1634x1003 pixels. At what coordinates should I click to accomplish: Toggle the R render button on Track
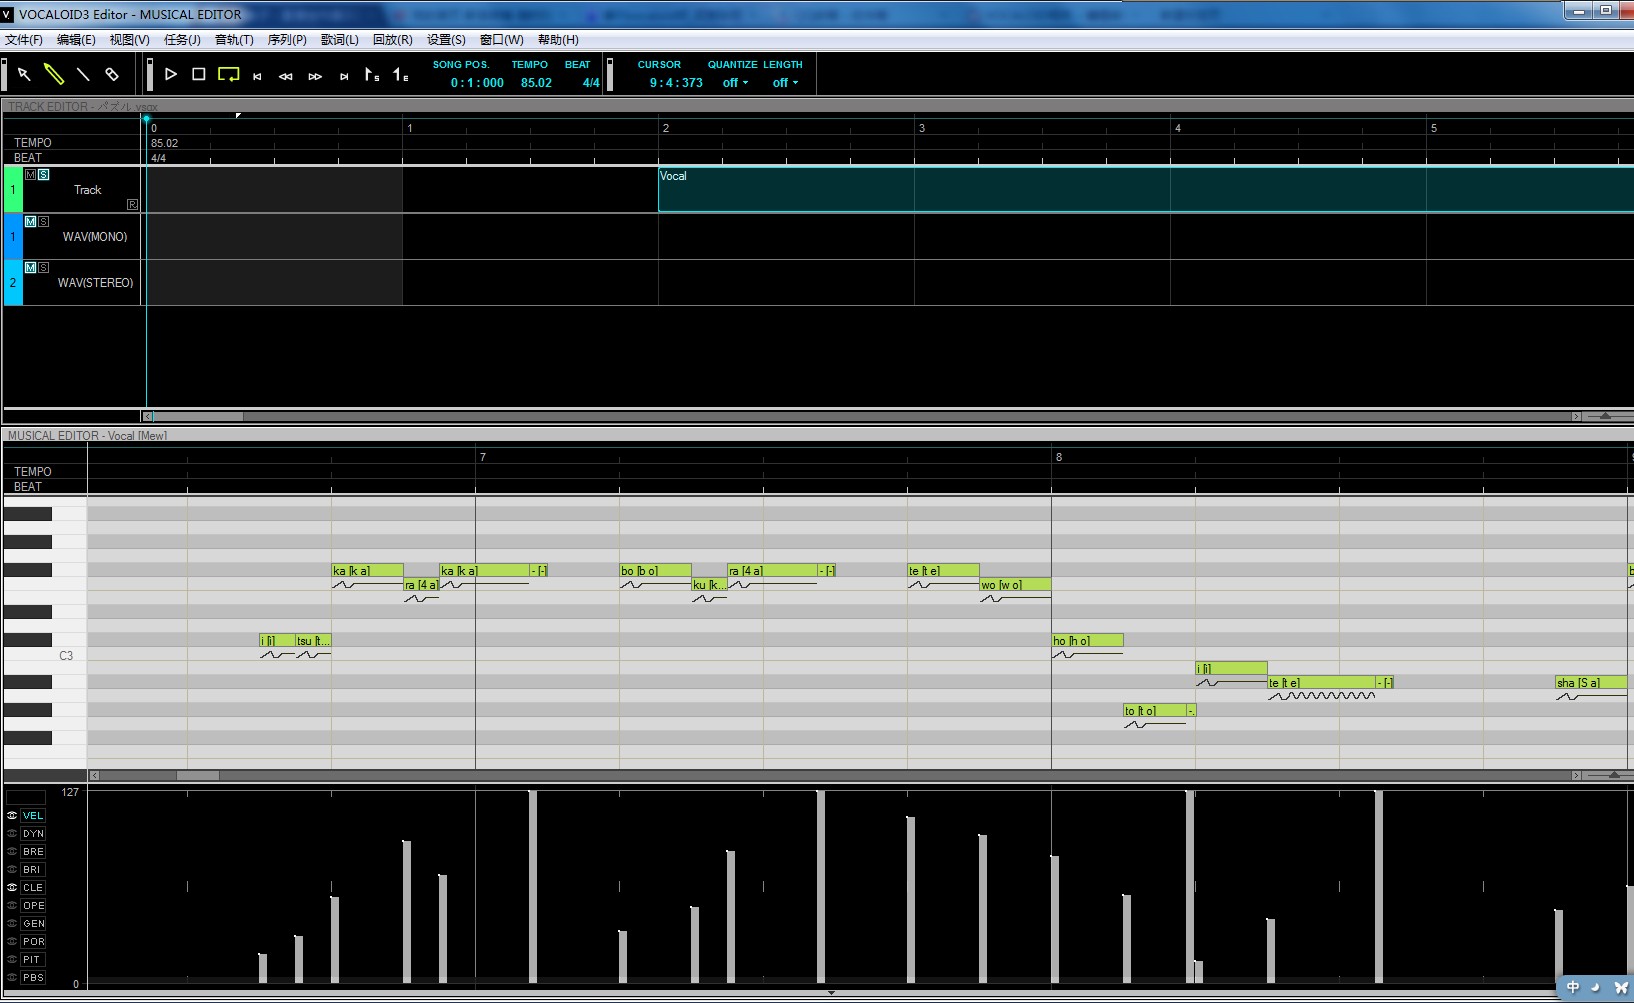point(132,204)
